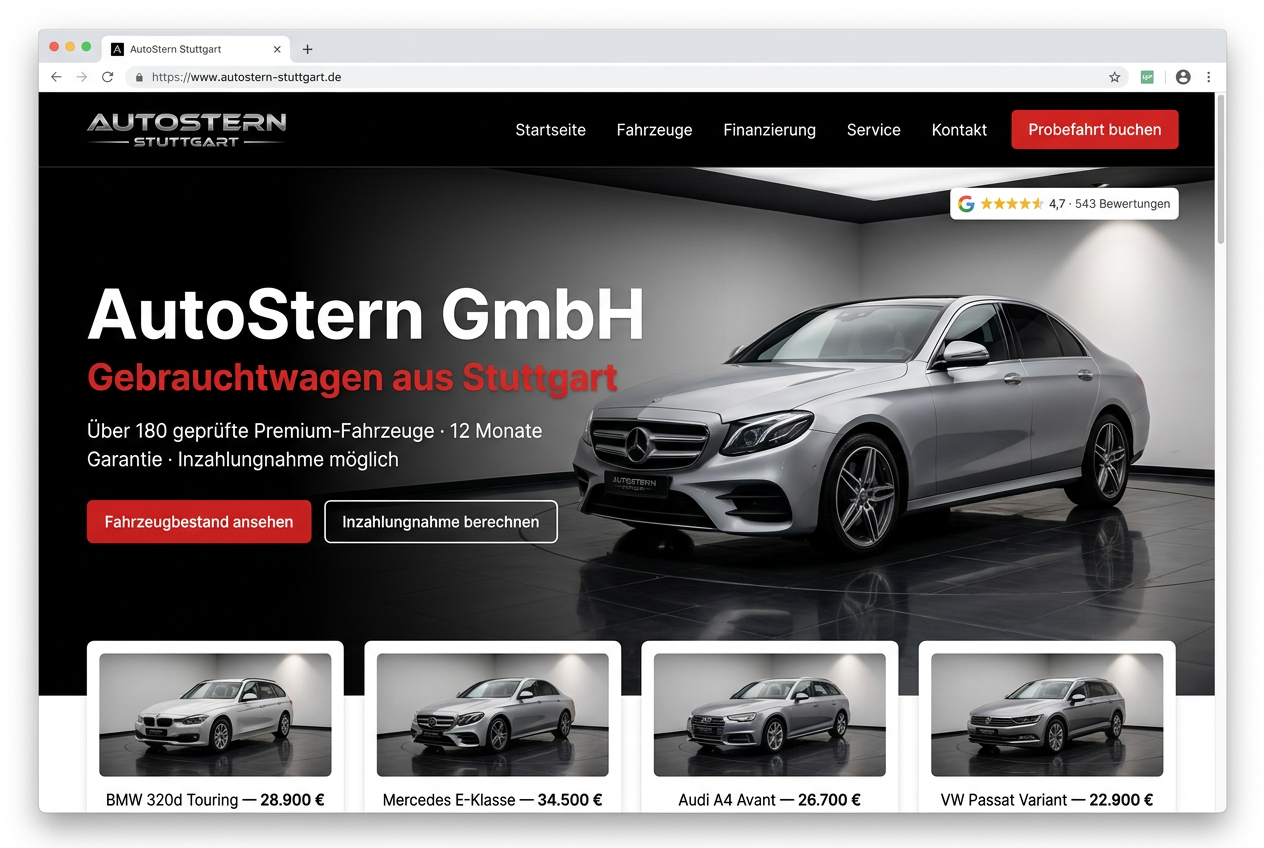Image resolution: width=1264 pixels, height=848 pixels.
Task: Open the green browser extension icon
Action: click(1147, 77)
